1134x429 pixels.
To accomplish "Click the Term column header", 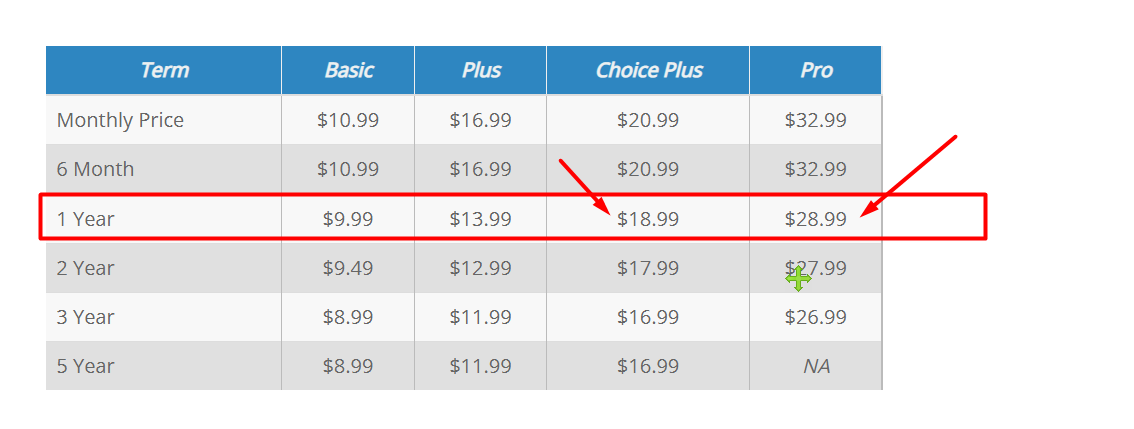I will [x=164, y=70].
